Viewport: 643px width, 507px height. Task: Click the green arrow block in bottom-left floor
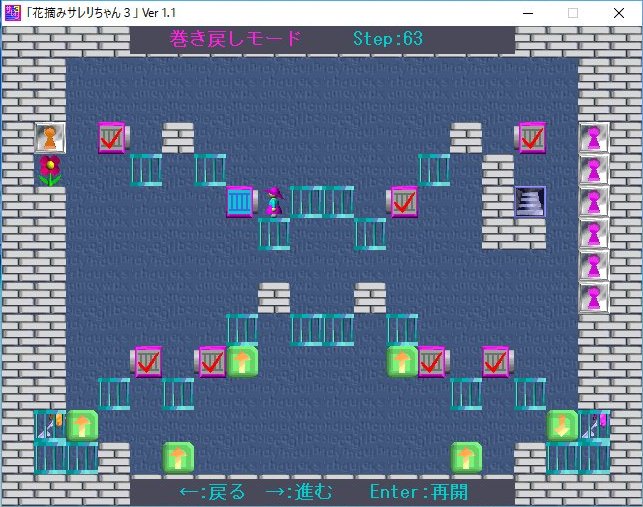pyautogui.click(x=178, y=457)
